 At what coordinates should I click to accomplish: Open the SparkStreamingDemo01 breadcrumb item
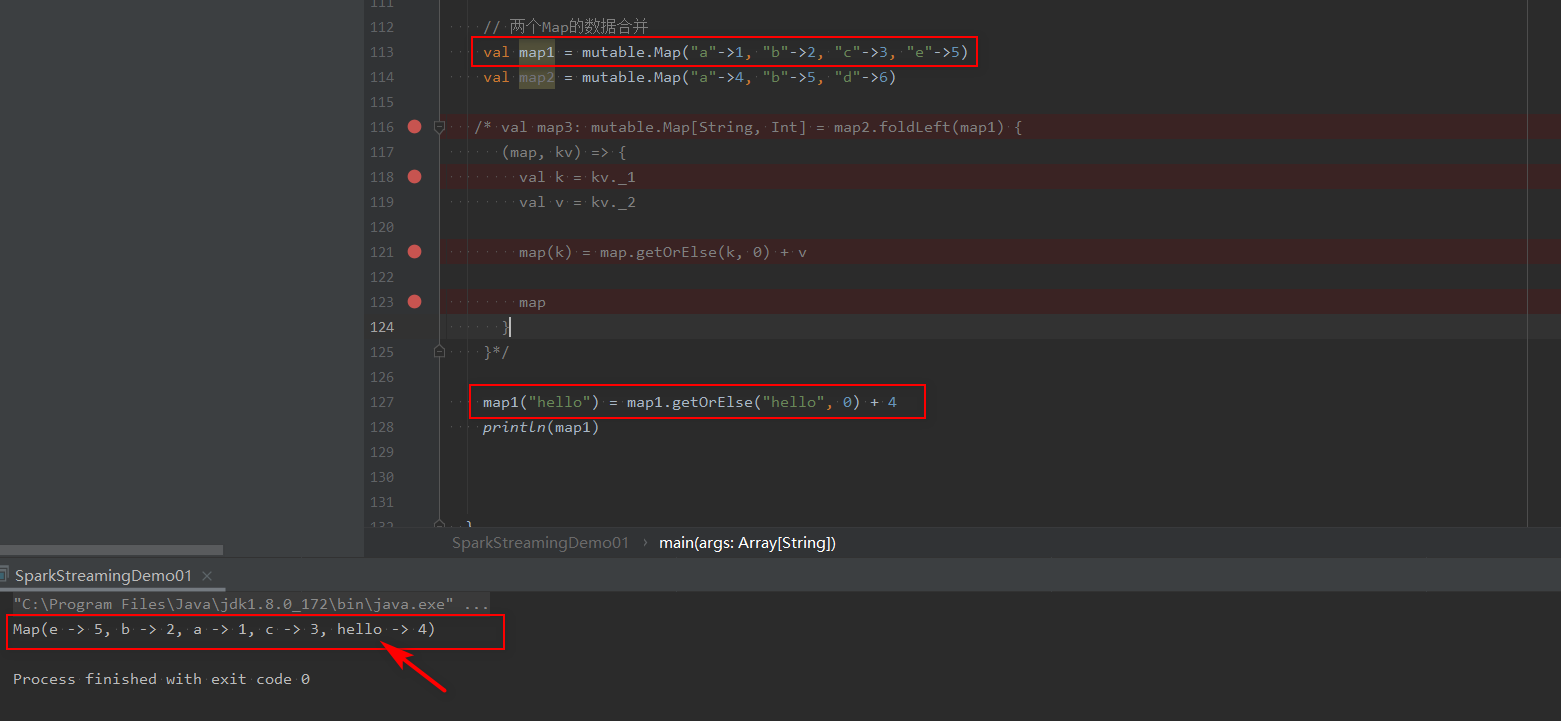[540, 542]
